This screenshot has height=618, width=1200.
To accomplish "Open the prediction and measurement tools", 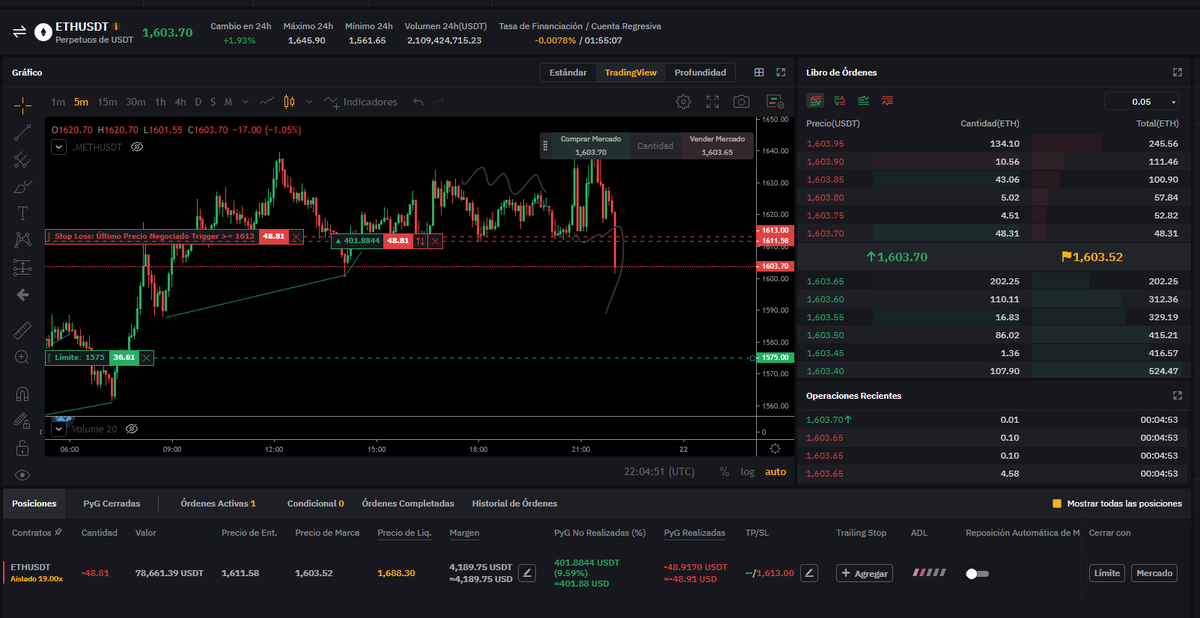I will (23, 267).
